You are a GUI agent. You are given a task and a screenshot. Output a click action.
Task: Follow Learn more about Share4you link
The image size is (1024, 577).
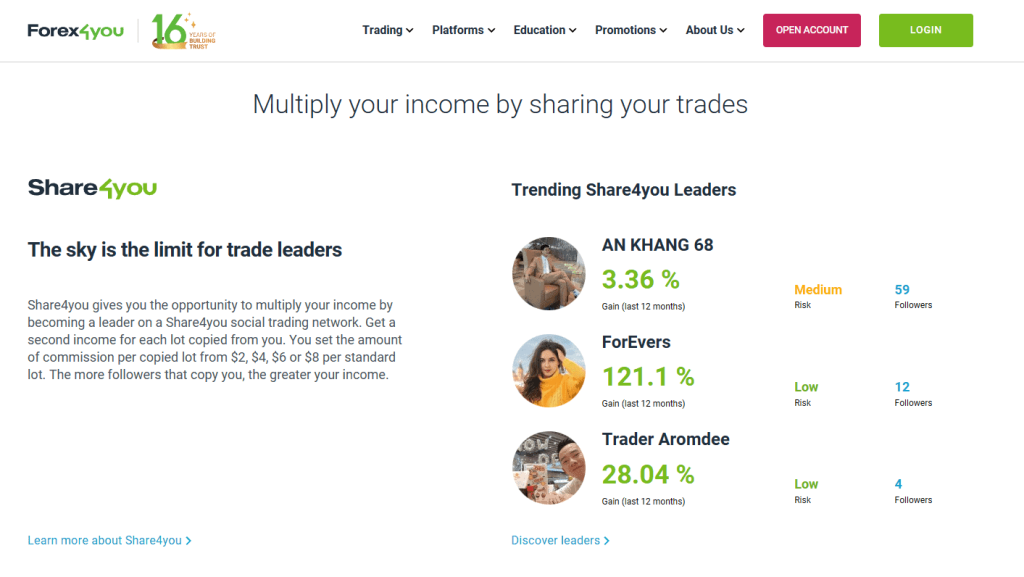point(110,540)
